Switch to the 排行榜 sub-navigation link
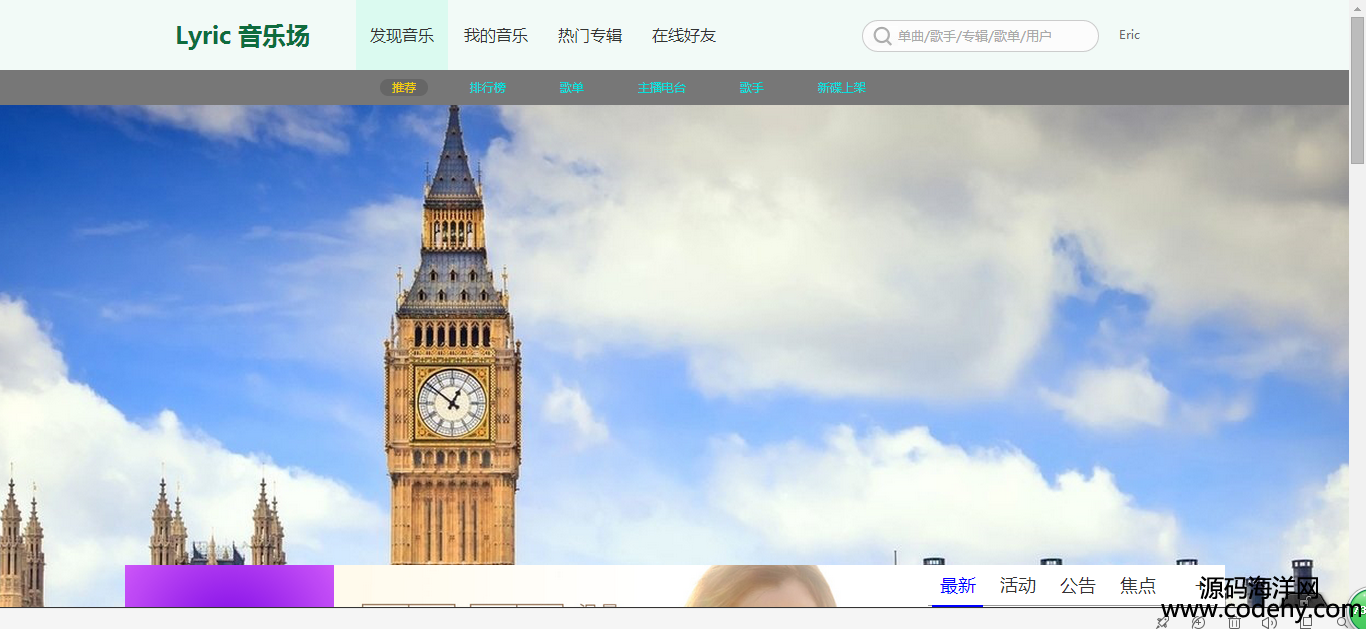1366x629 pixels. coord(488,88)
